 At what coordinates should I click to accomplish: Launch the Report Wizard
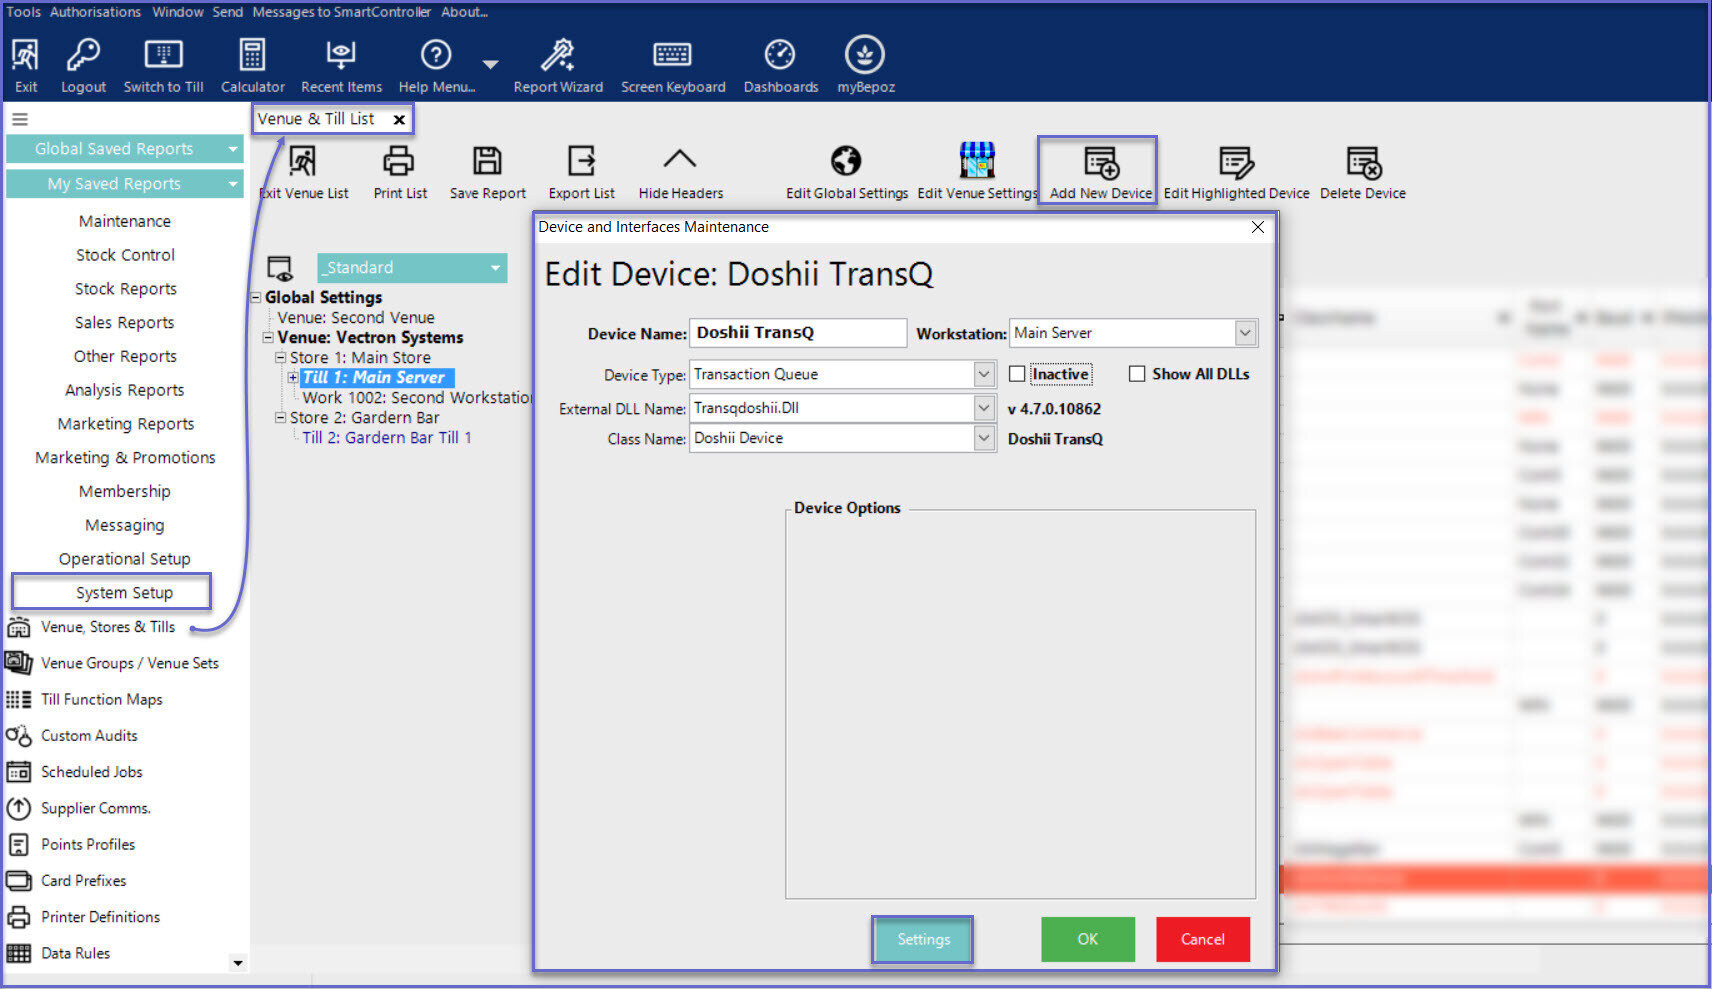(x=558, y=65)
